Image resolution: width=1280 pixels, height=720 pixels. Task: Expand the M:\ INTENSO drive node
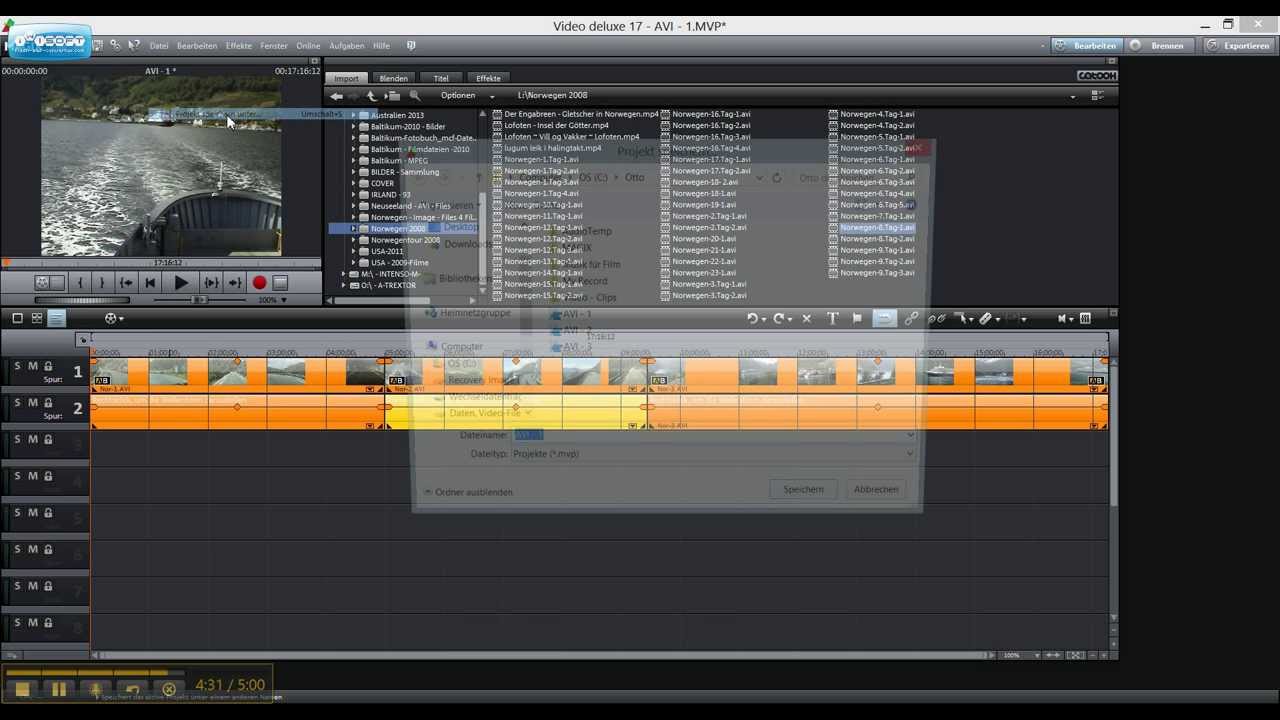pyautogui.click(x=344, y=274)
